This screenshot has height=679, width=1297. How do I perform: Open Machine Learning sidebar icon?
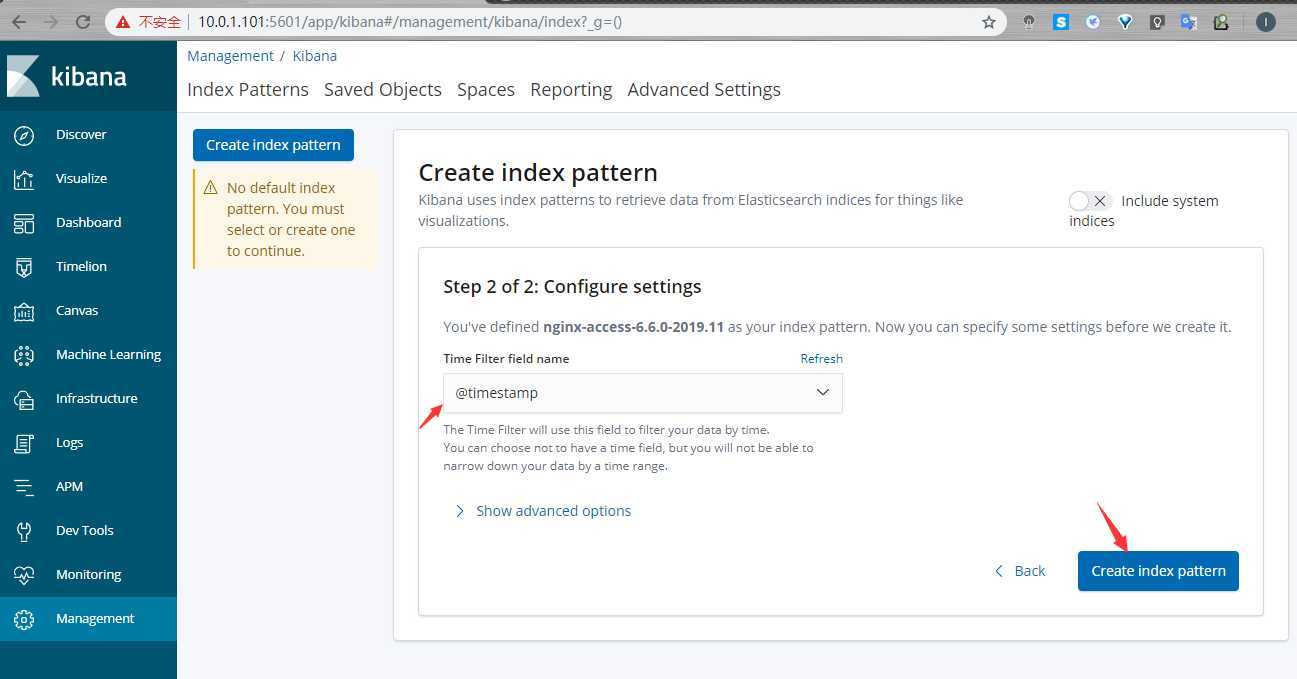tap(24, 355)
